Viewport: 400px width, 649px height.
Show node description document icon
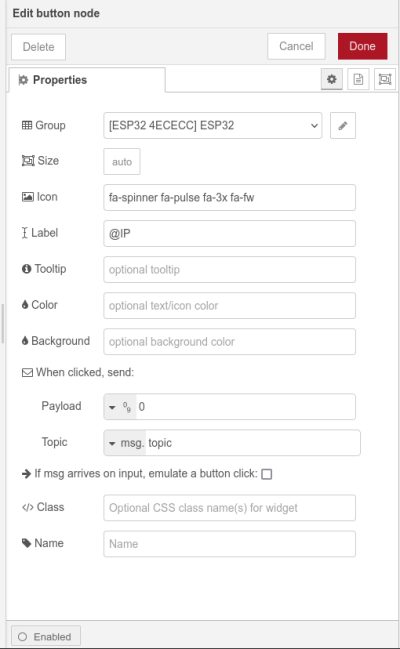click(x=358, y=79)
